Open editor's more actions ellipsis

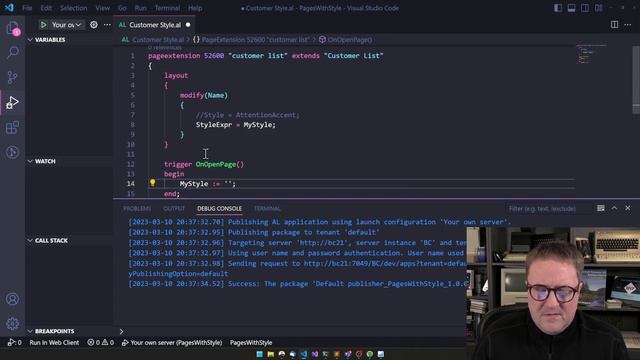click(628, 25)
